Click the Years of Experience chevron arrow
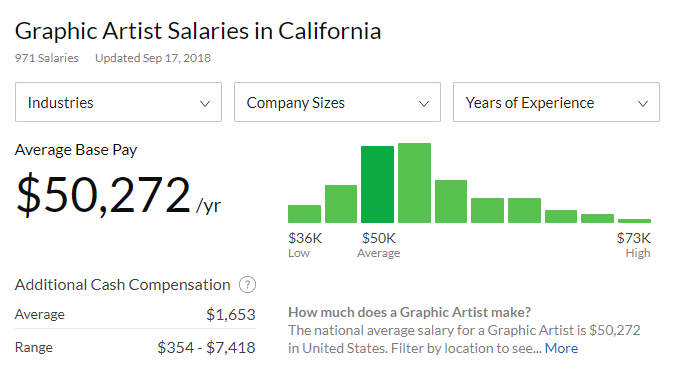Image resolution: width=682 pixels, height=375 pixels. coord(643,104)
